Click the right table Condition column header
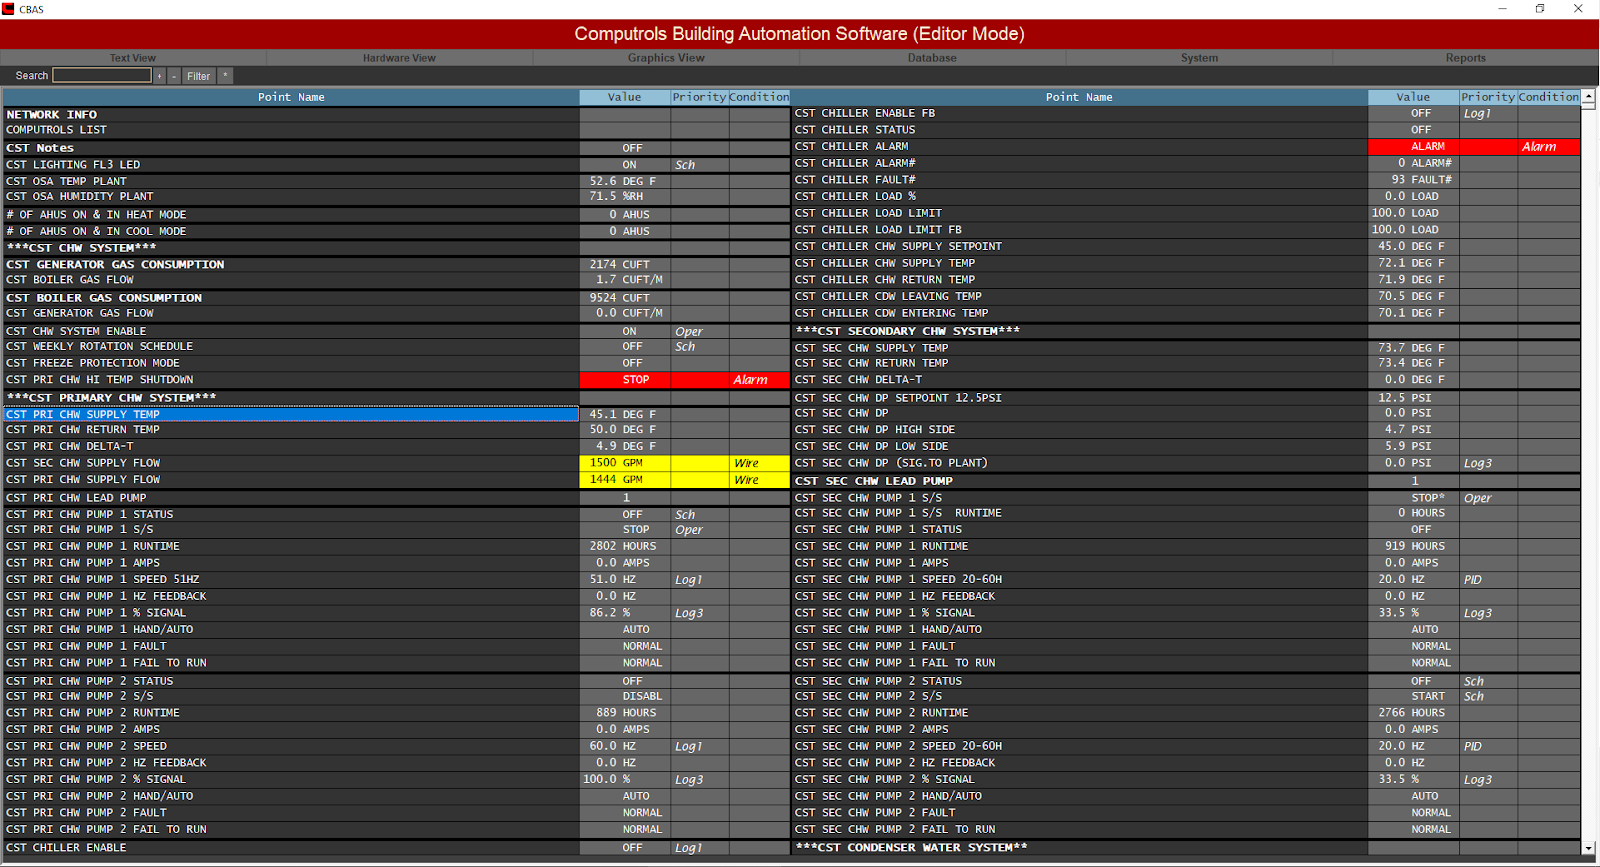 [1549, 97]
